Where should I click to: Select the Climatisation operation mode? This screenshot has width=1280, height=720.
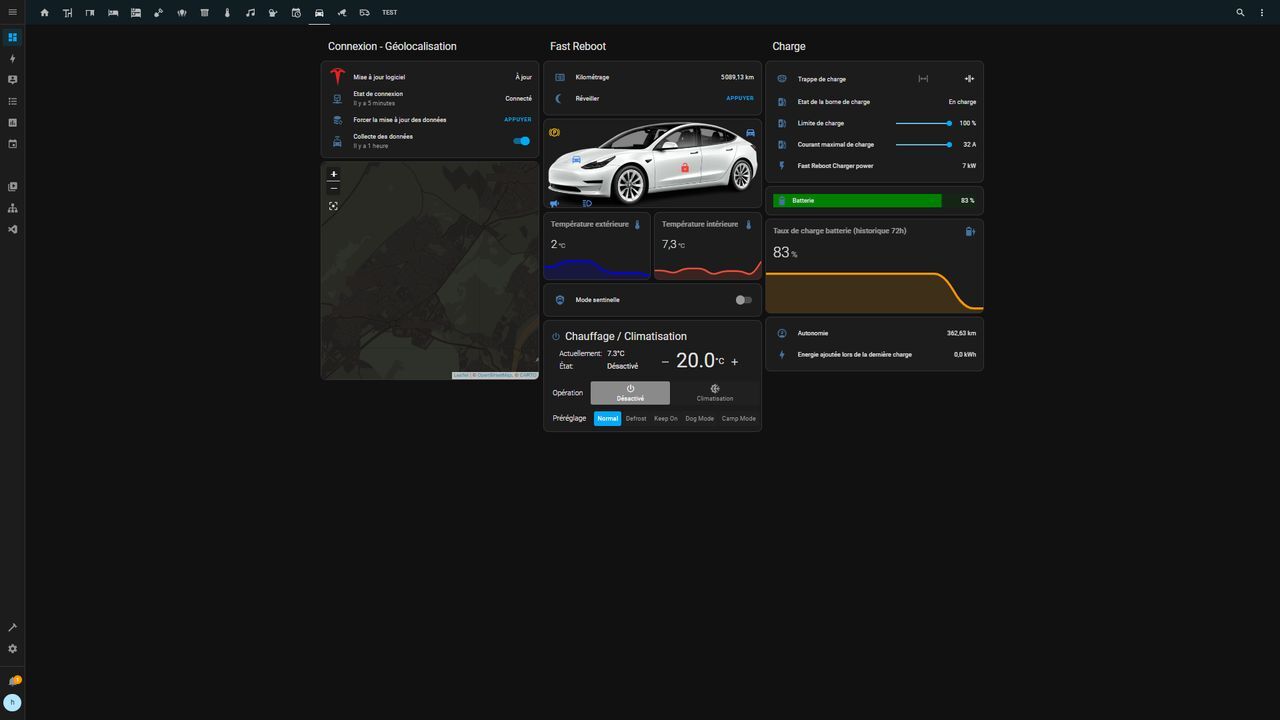tap(714, 393)
